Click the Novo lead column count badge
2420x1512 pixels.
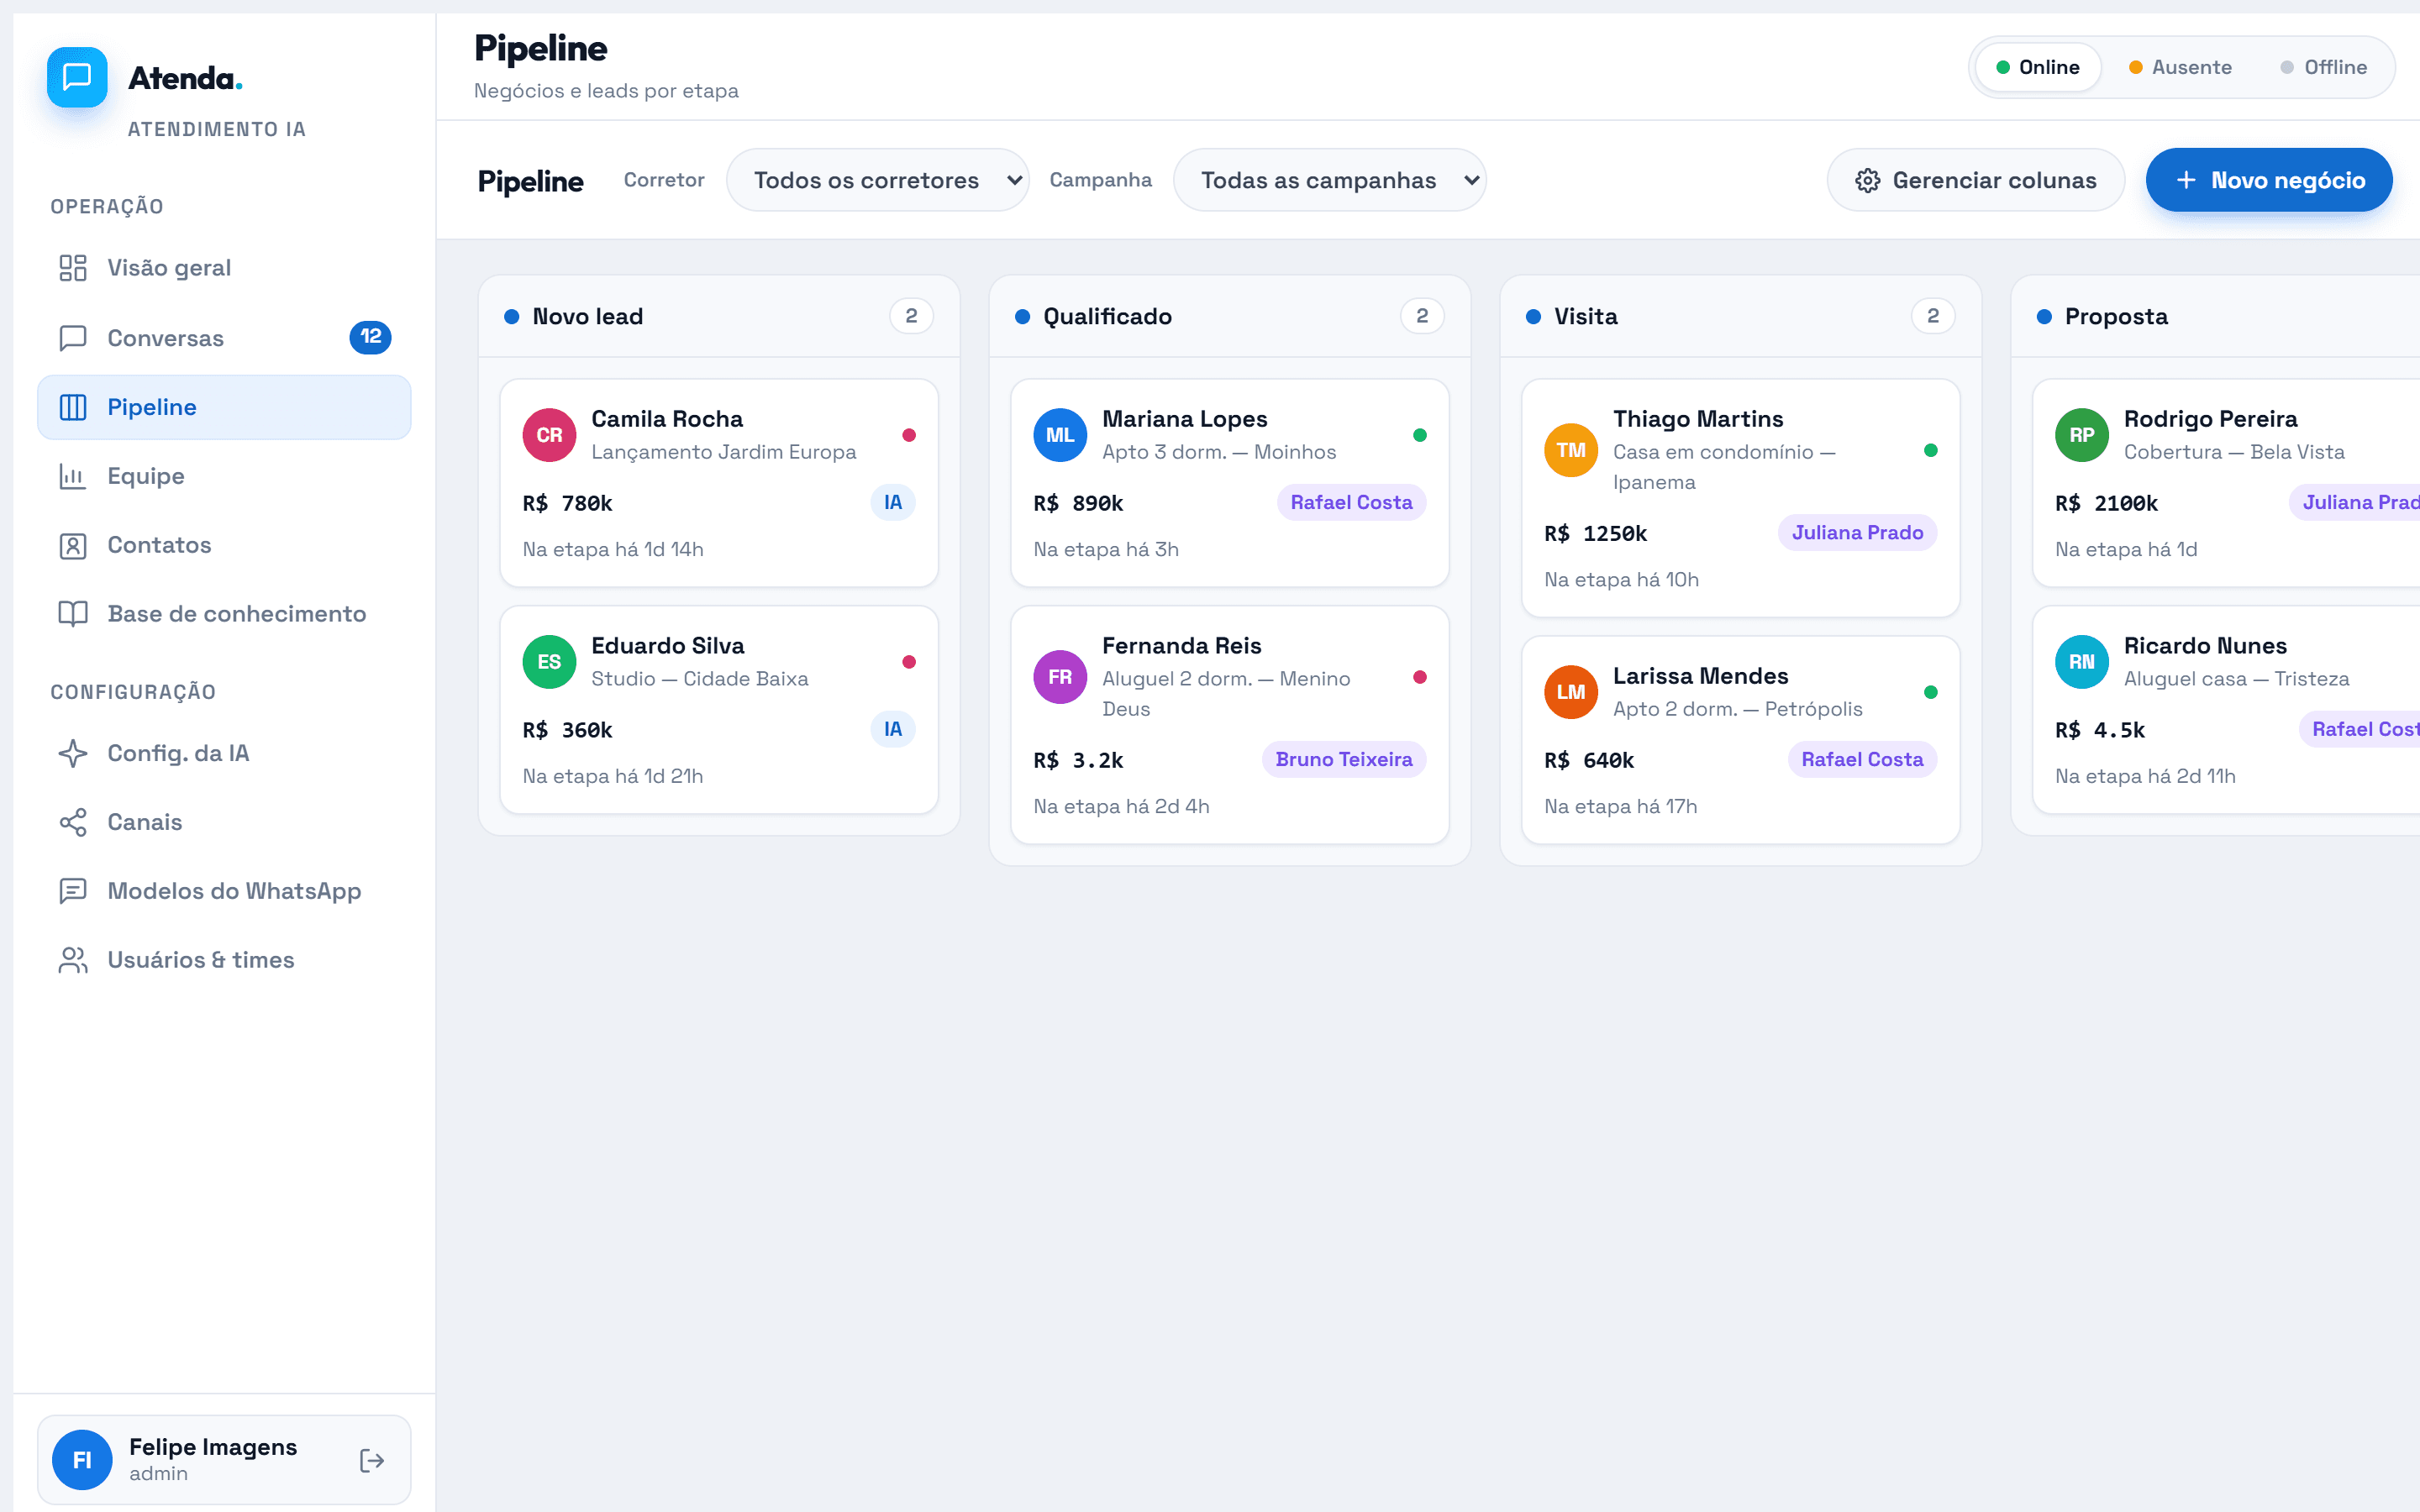point(911,316)
